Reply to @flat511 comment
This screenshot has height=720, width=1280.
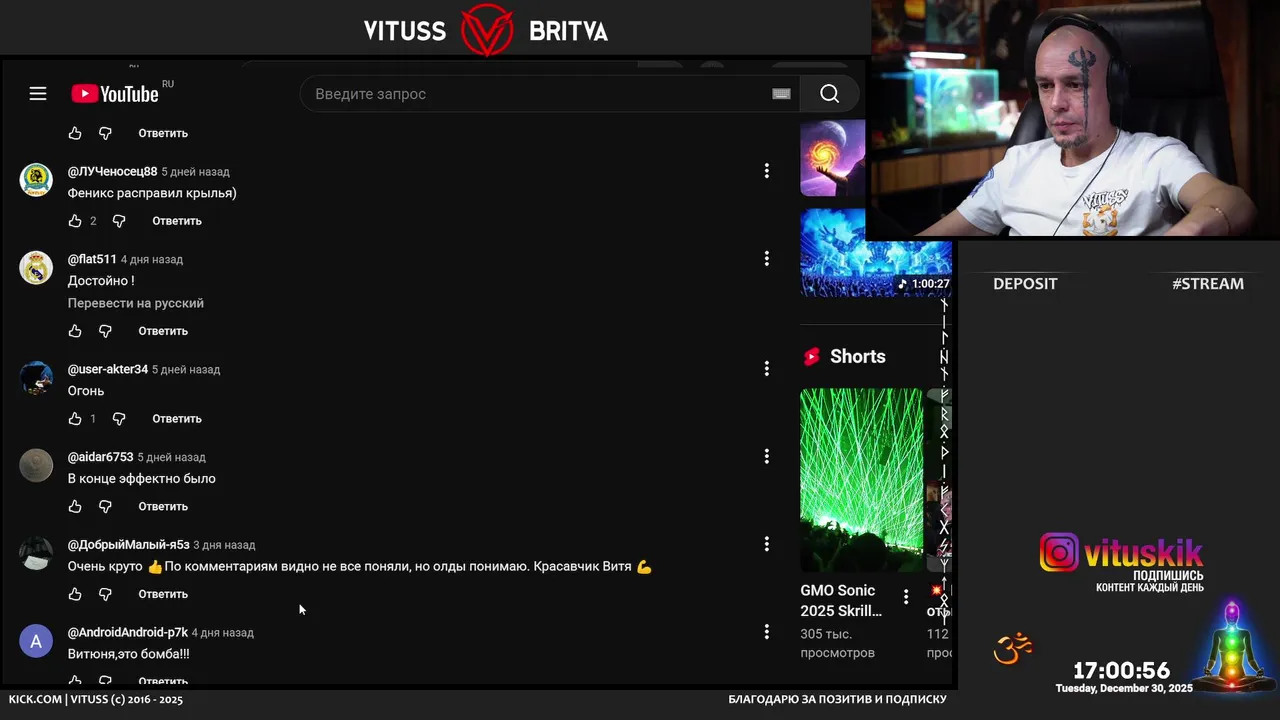(x=163, y=331)
